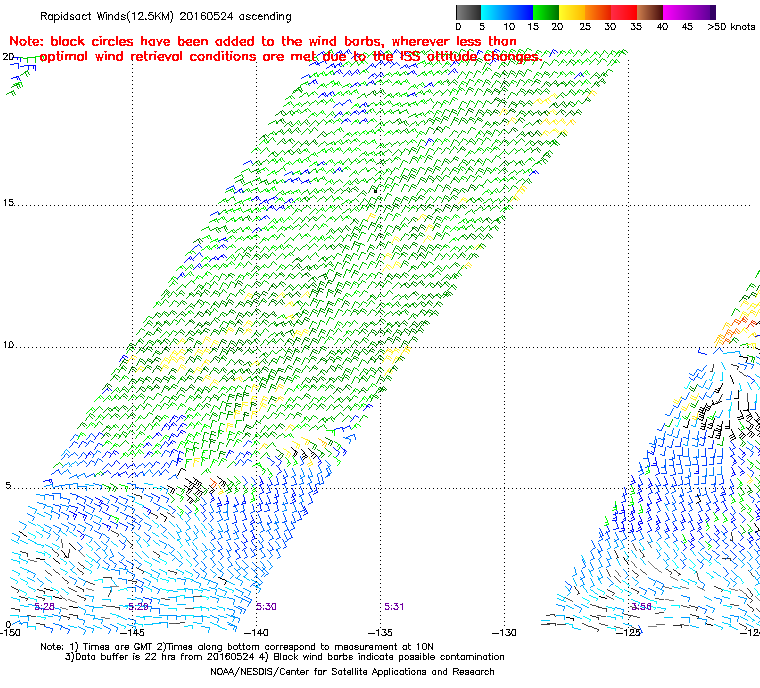Click the swath time label 5:31

tap(394, 607)
